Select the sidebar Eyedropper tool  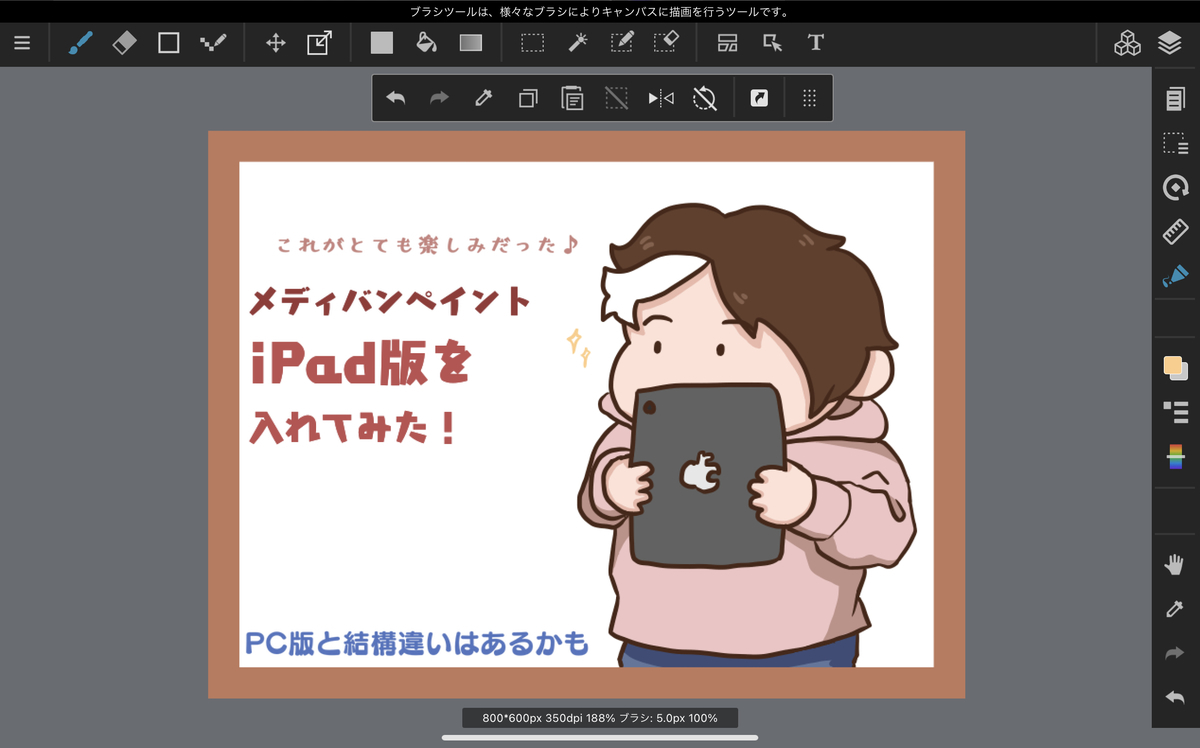[x=1175, y=609]
